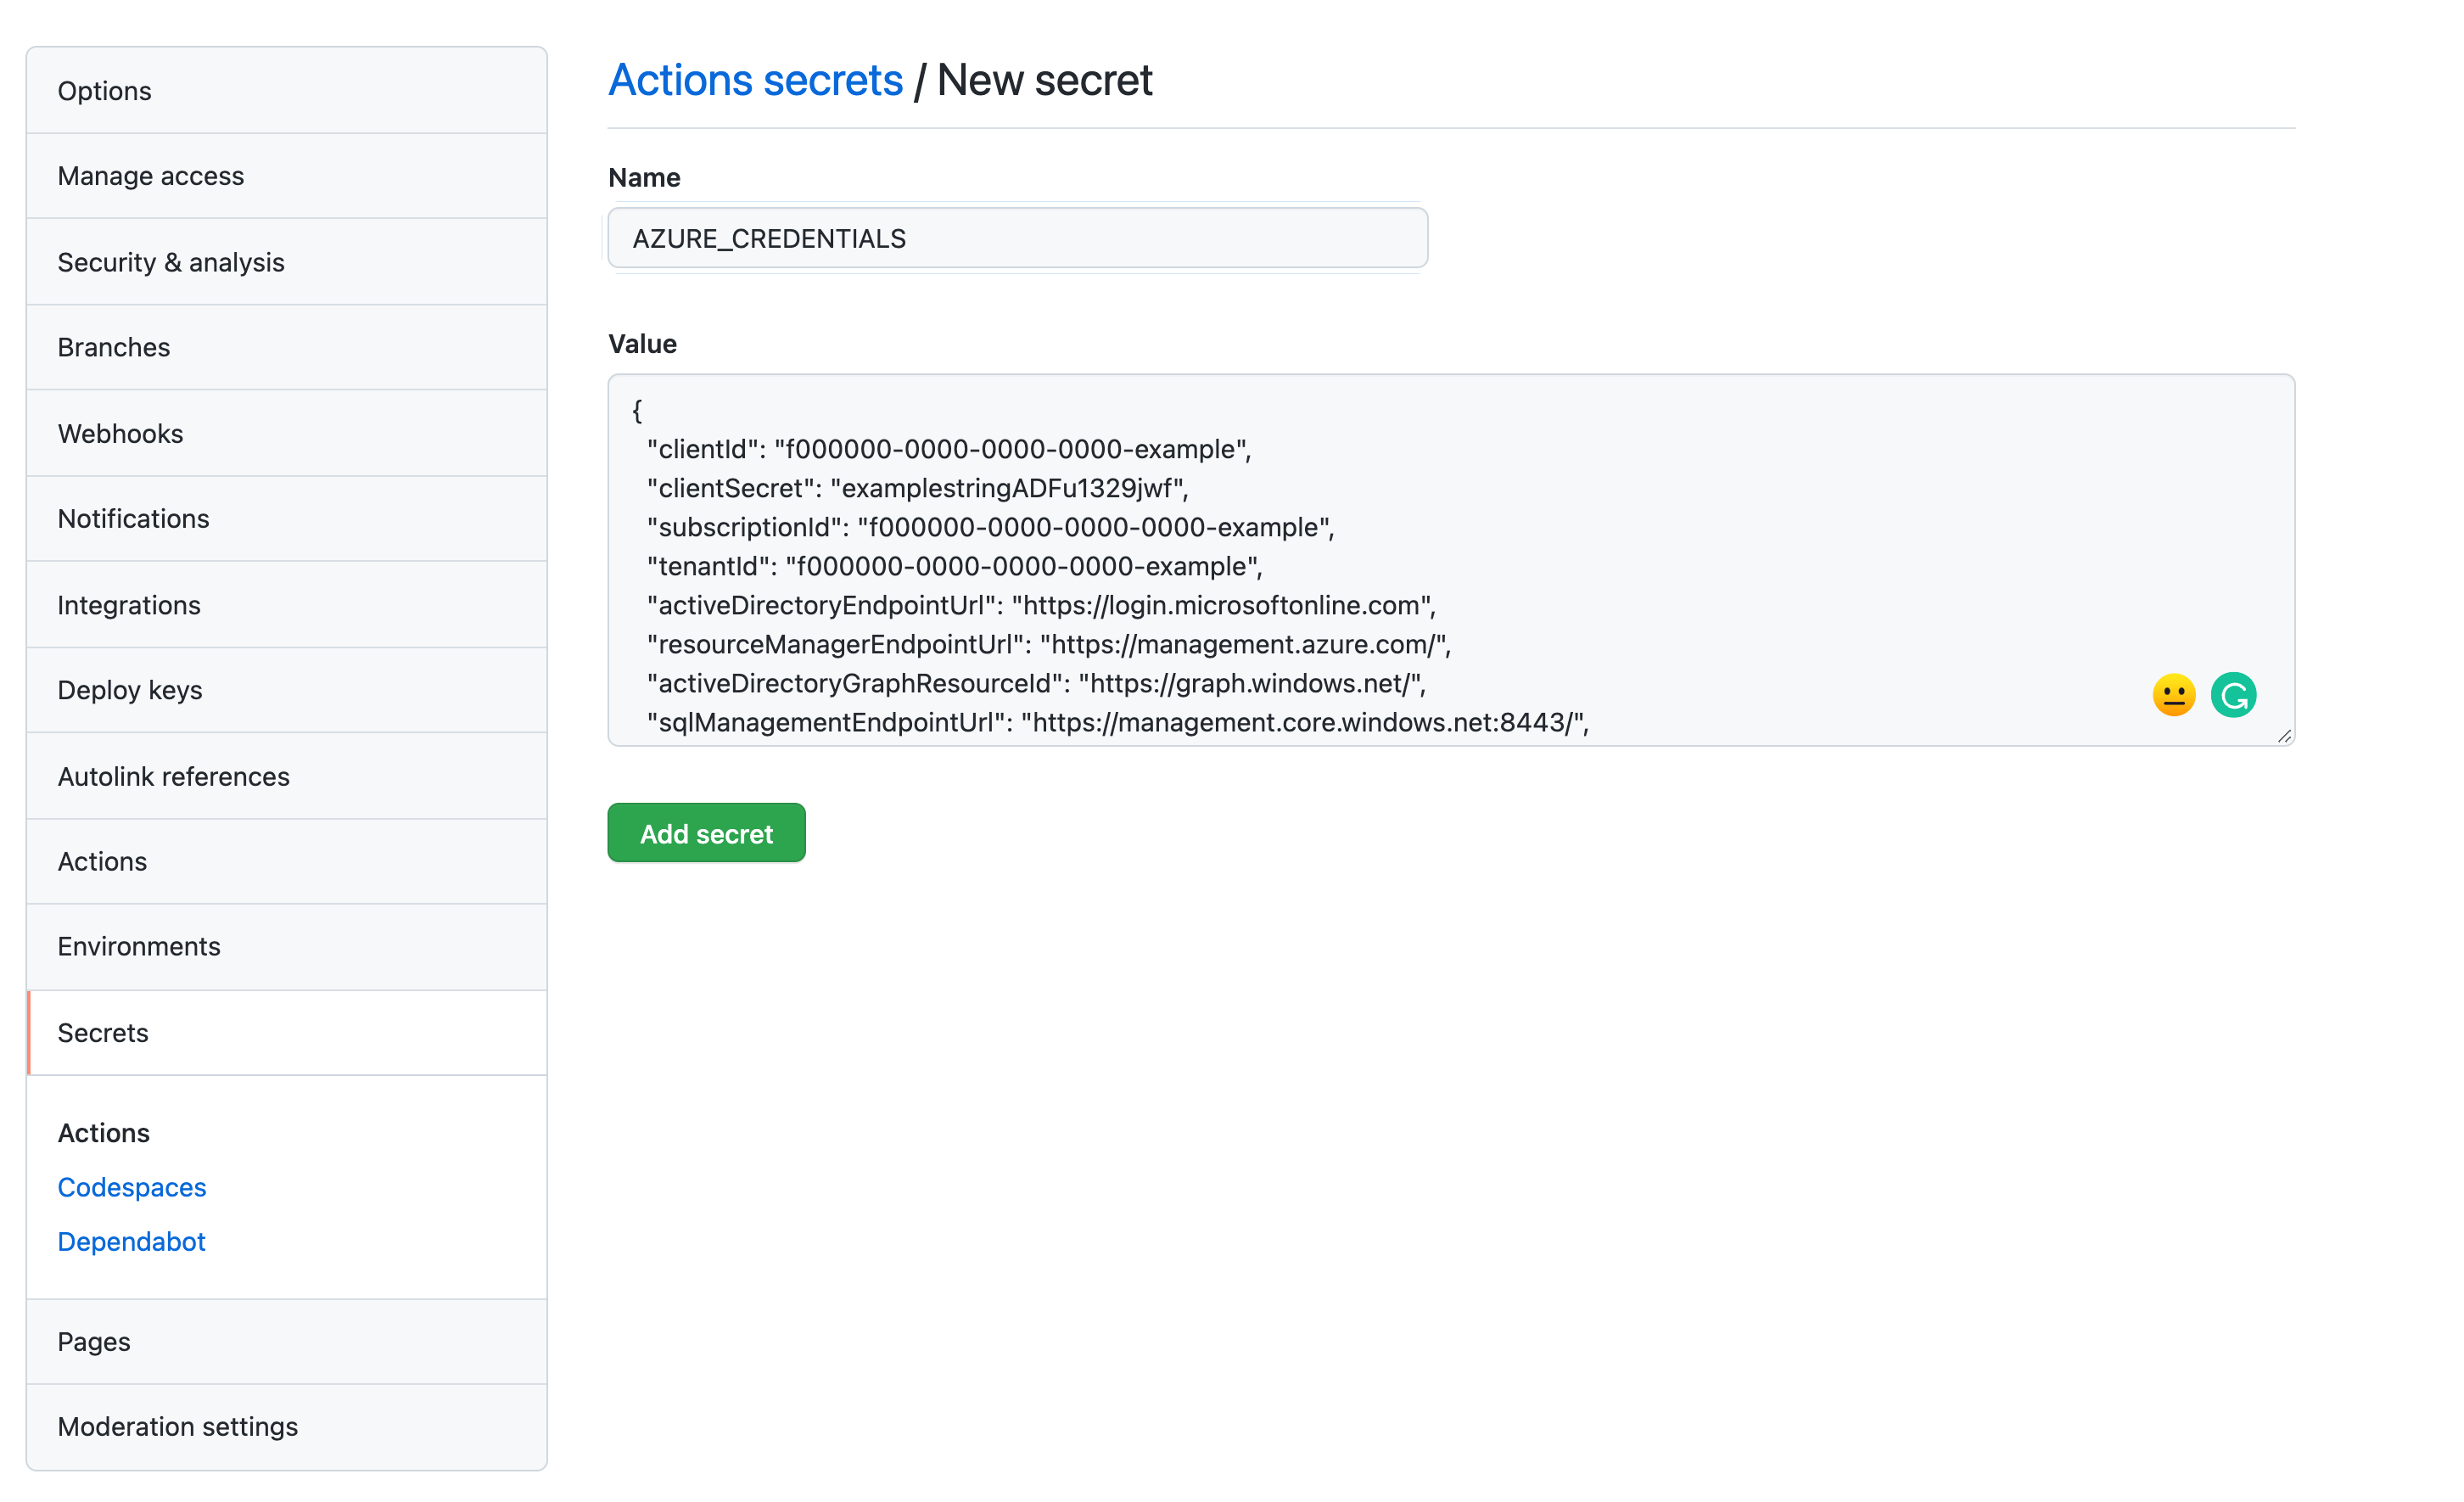Click the yellow emoji icon in textarea
2464x1502 pixels.
[x=2173, y=695]
